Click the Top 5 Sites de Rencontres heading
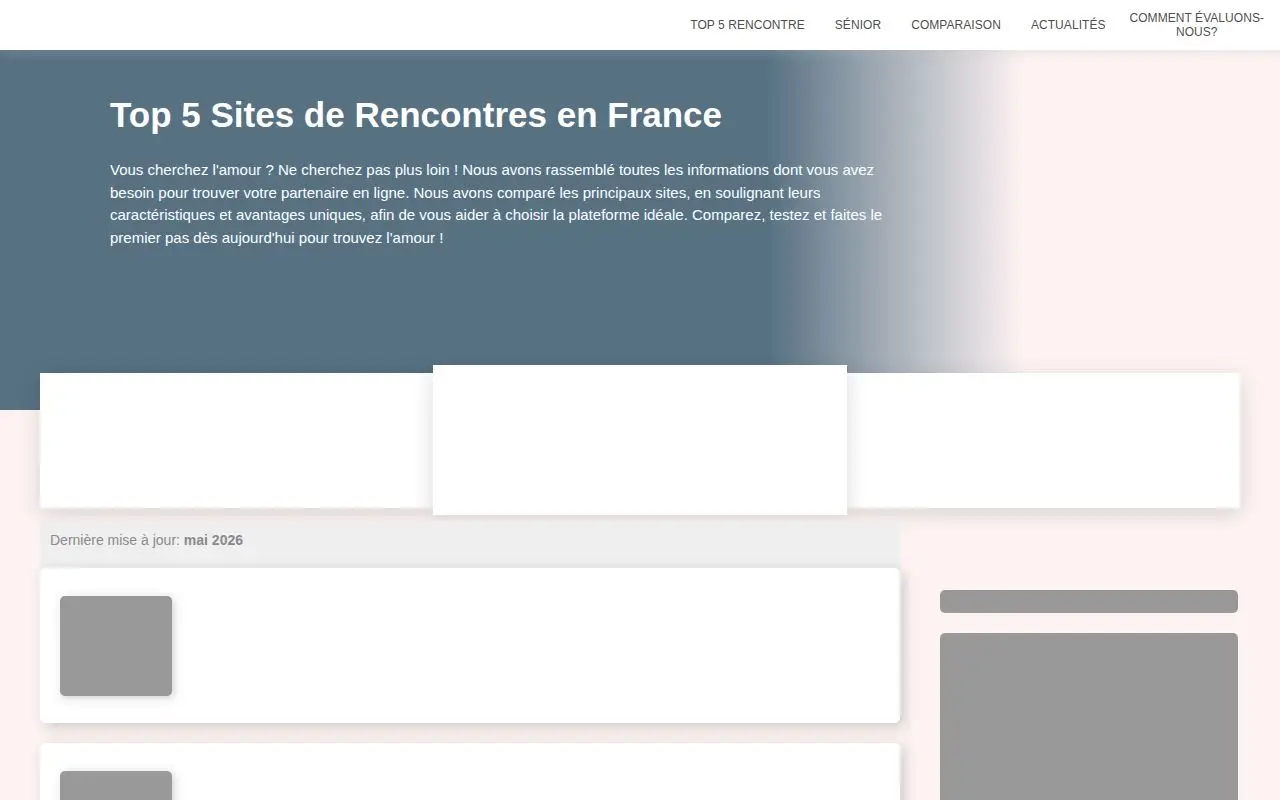The image size is (1280, 800). point(416,115)
